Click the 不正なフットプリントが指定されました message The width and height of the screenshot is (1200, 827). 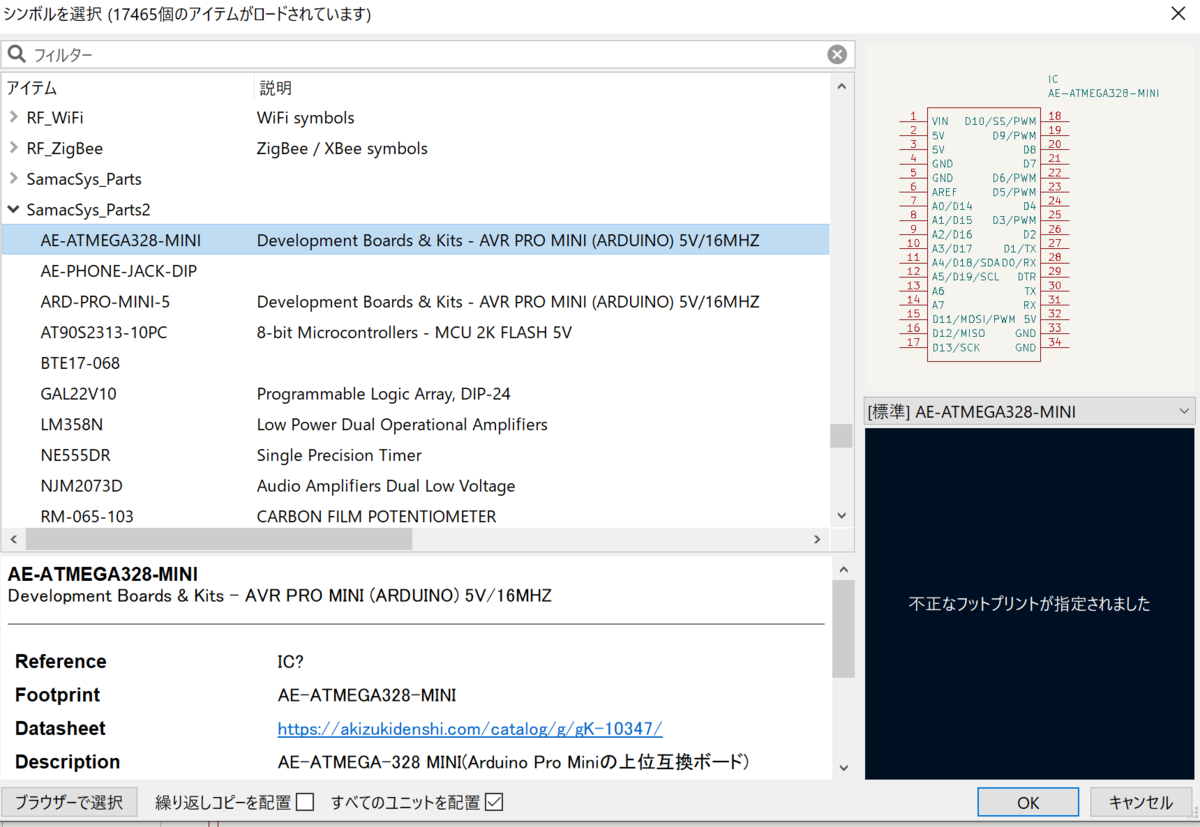click(x=1030, y=604)
